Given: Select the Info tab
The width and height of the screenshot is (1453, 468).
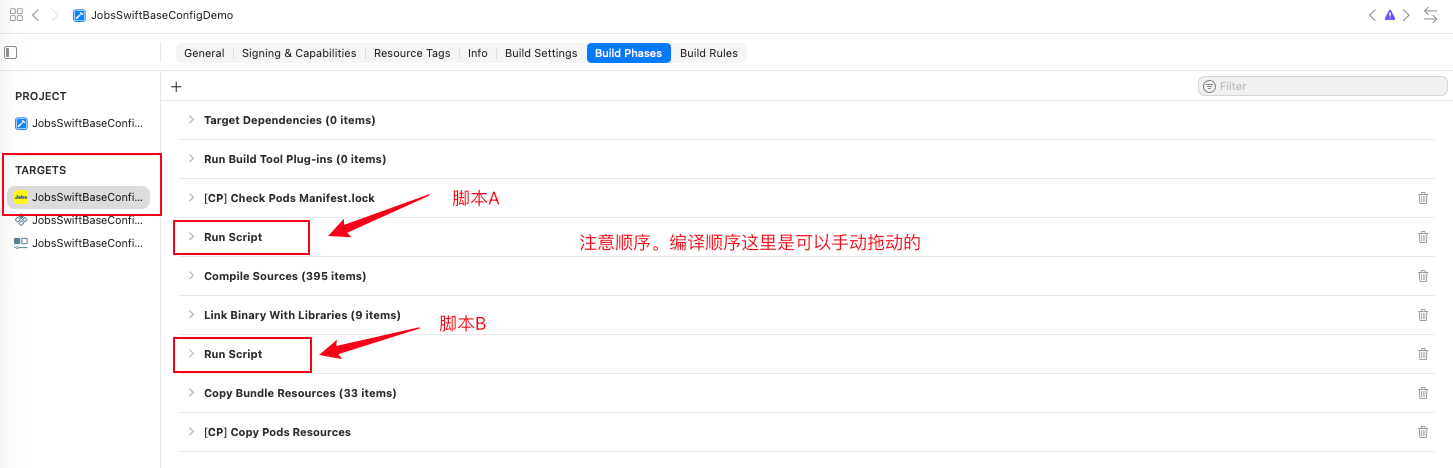Looking at the screenshot, I should click(x=478, y=53).
